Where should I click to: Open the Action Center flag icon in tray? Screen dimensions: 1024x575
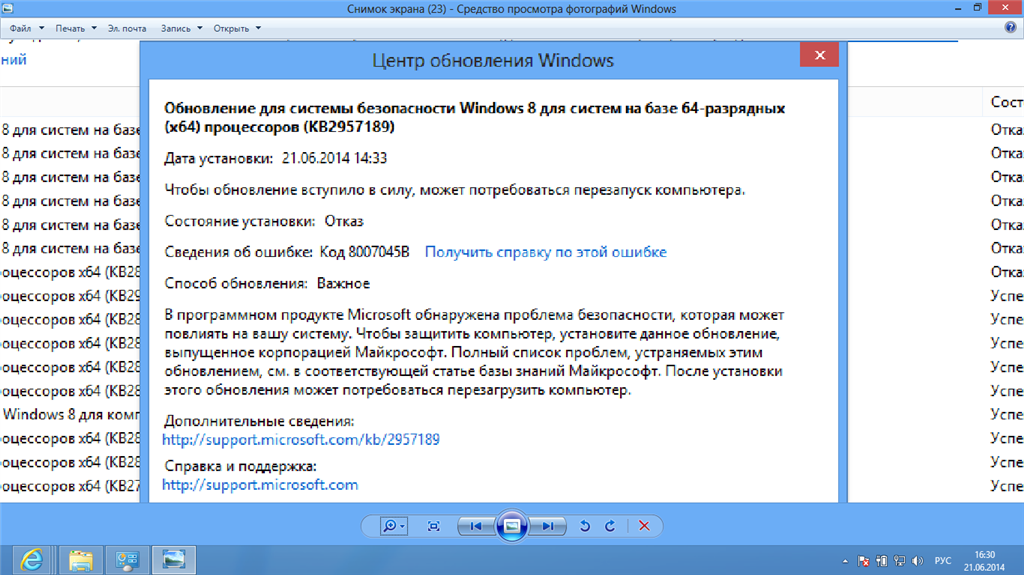[863, 561]
